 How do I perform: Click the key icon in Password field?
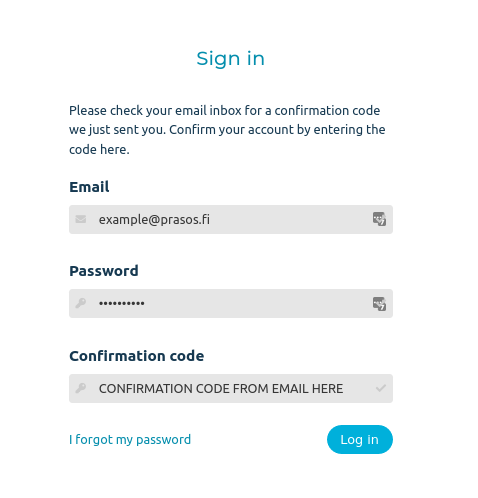pyautogui.click(x=81, y=303)
